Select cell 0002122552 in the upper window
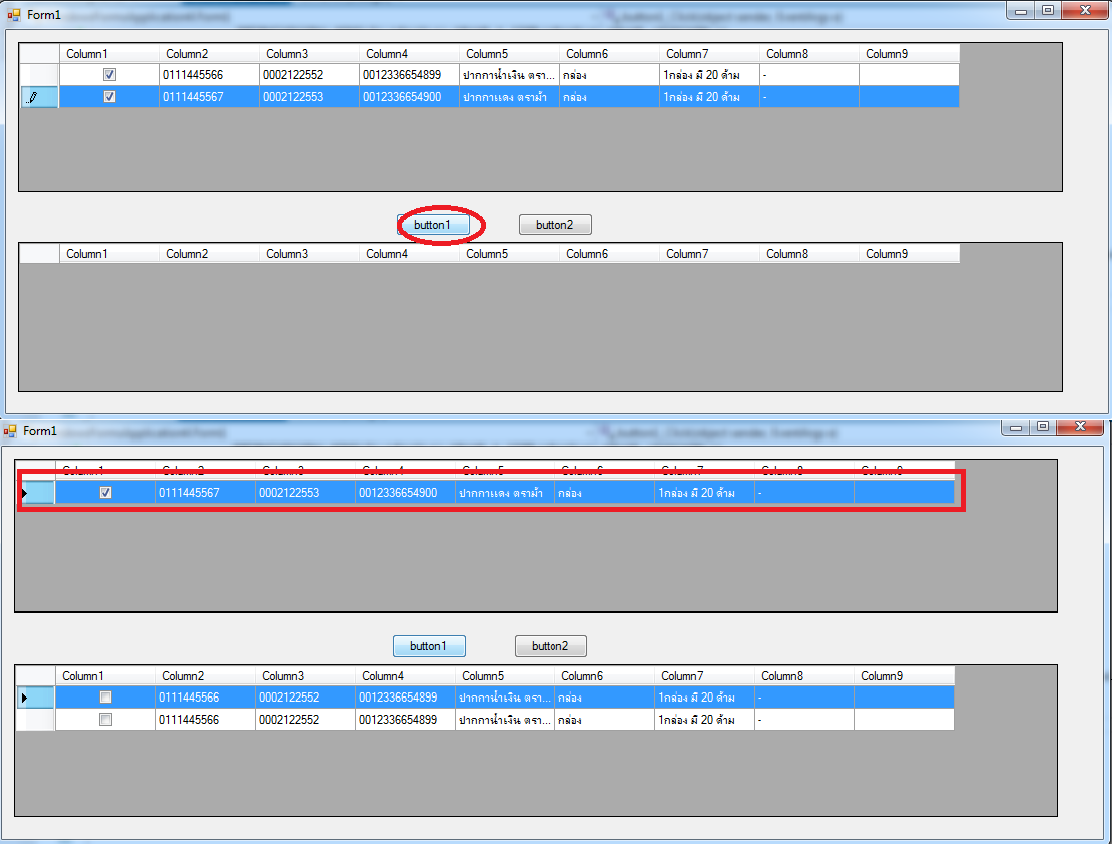The height and width of the screenshot is (844, 1112). pos(309,75)
